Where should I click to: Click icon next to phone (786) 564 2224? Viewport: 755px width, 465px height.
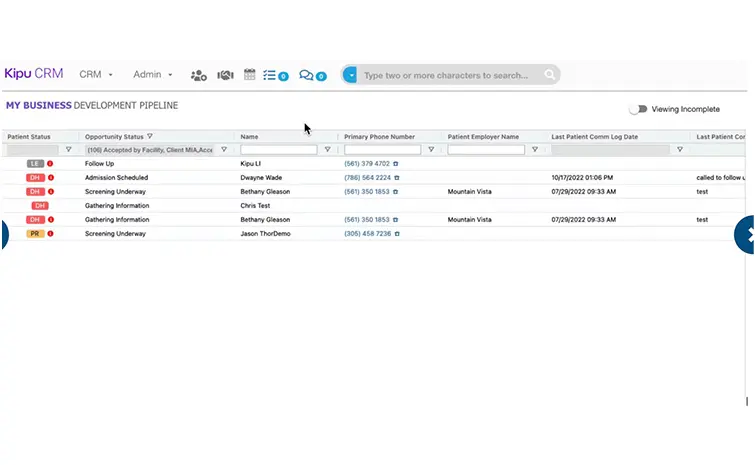click(x=395, y=177)
